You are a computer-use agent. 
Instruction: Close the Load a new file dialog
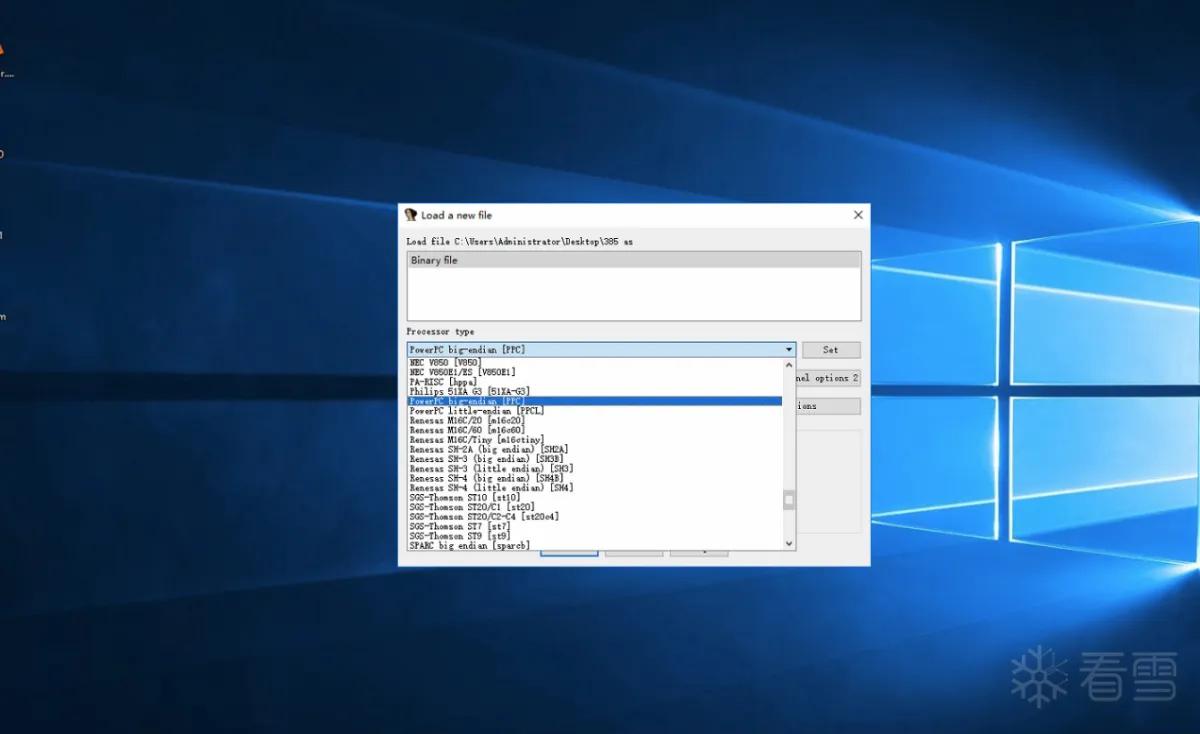[x=858, y=215]
